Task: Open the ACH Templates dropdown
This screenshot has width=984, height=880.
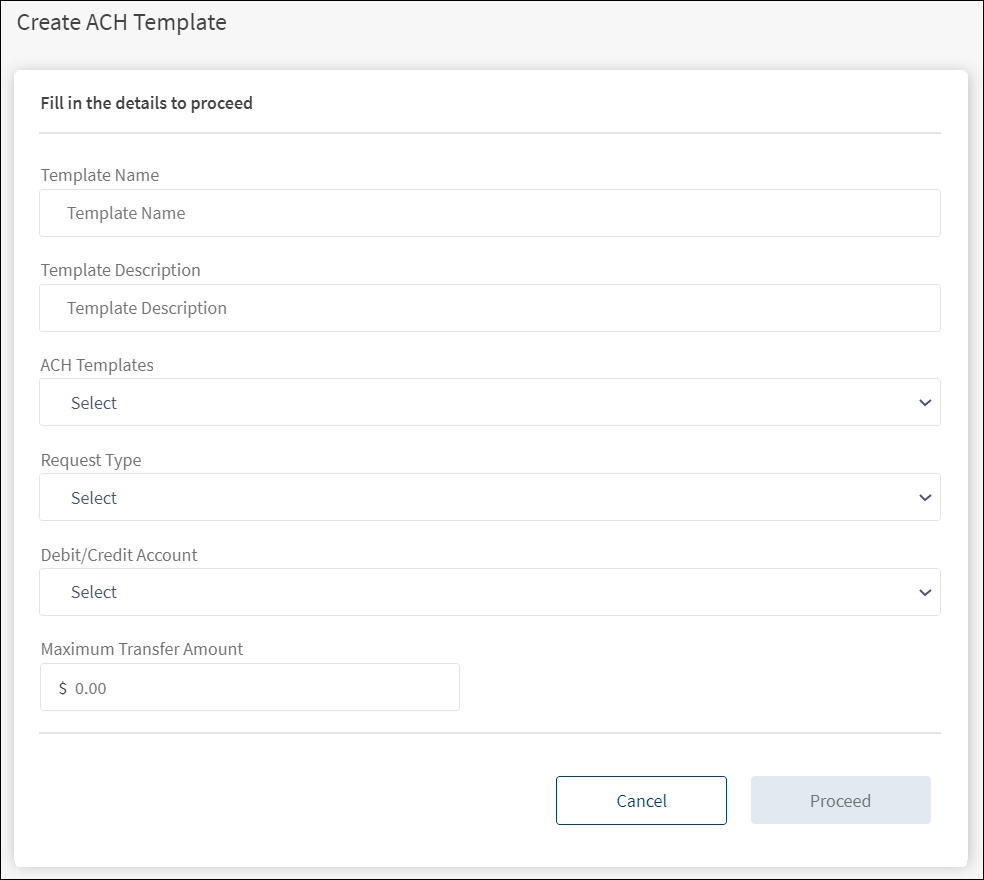Action: coord(489,402)
